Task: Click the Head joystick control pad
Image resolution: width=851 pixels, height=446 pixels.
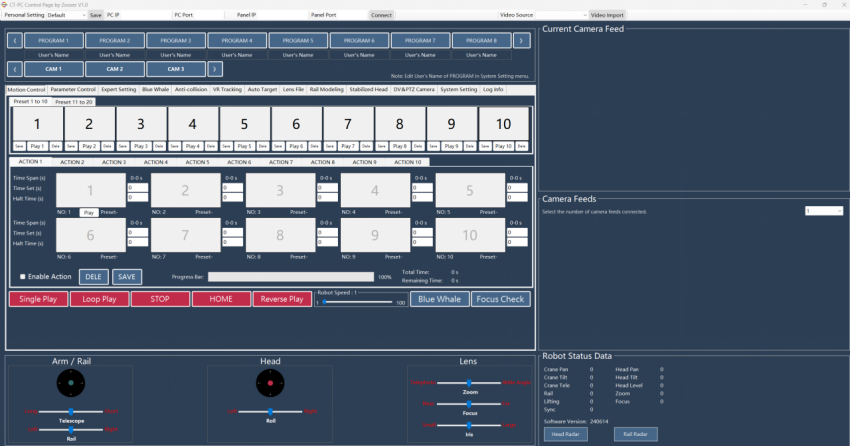Action: [270, 382]
